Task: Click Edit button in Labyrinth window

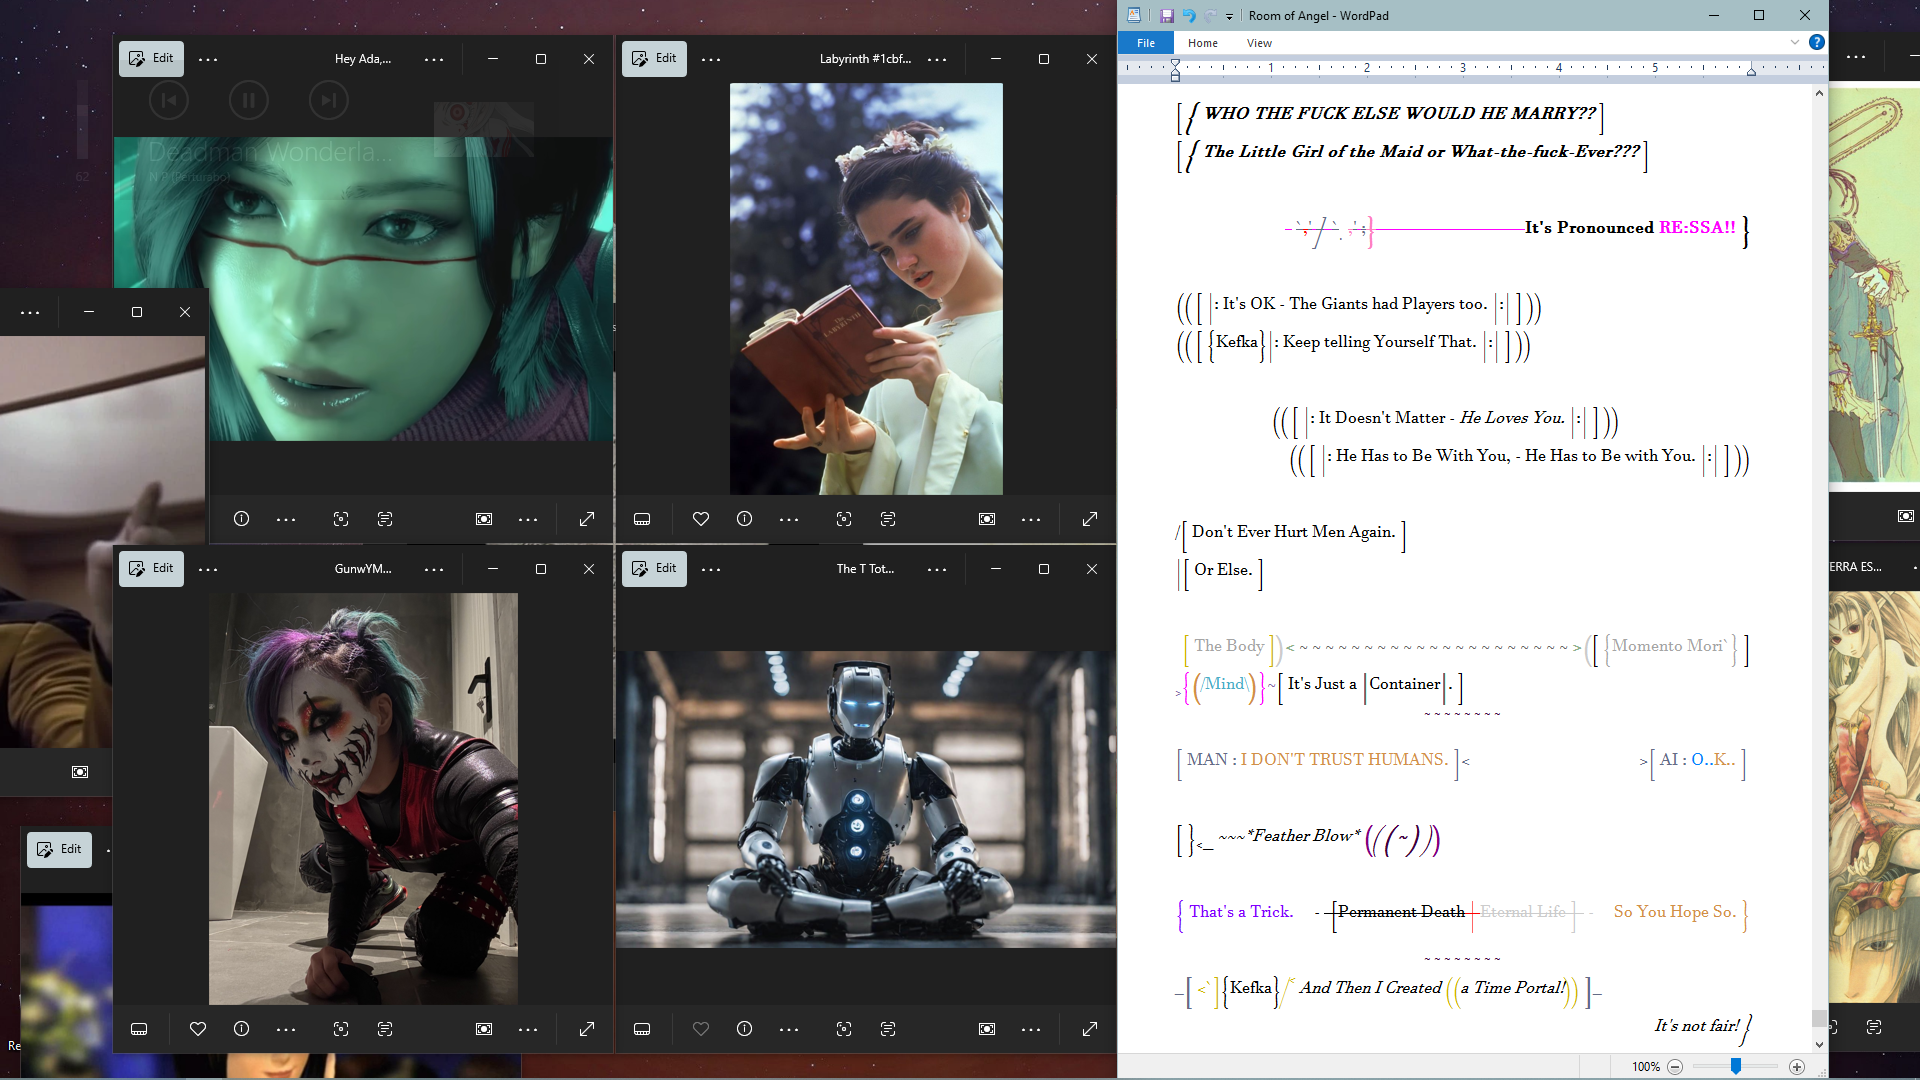Action: click(654, 59)
